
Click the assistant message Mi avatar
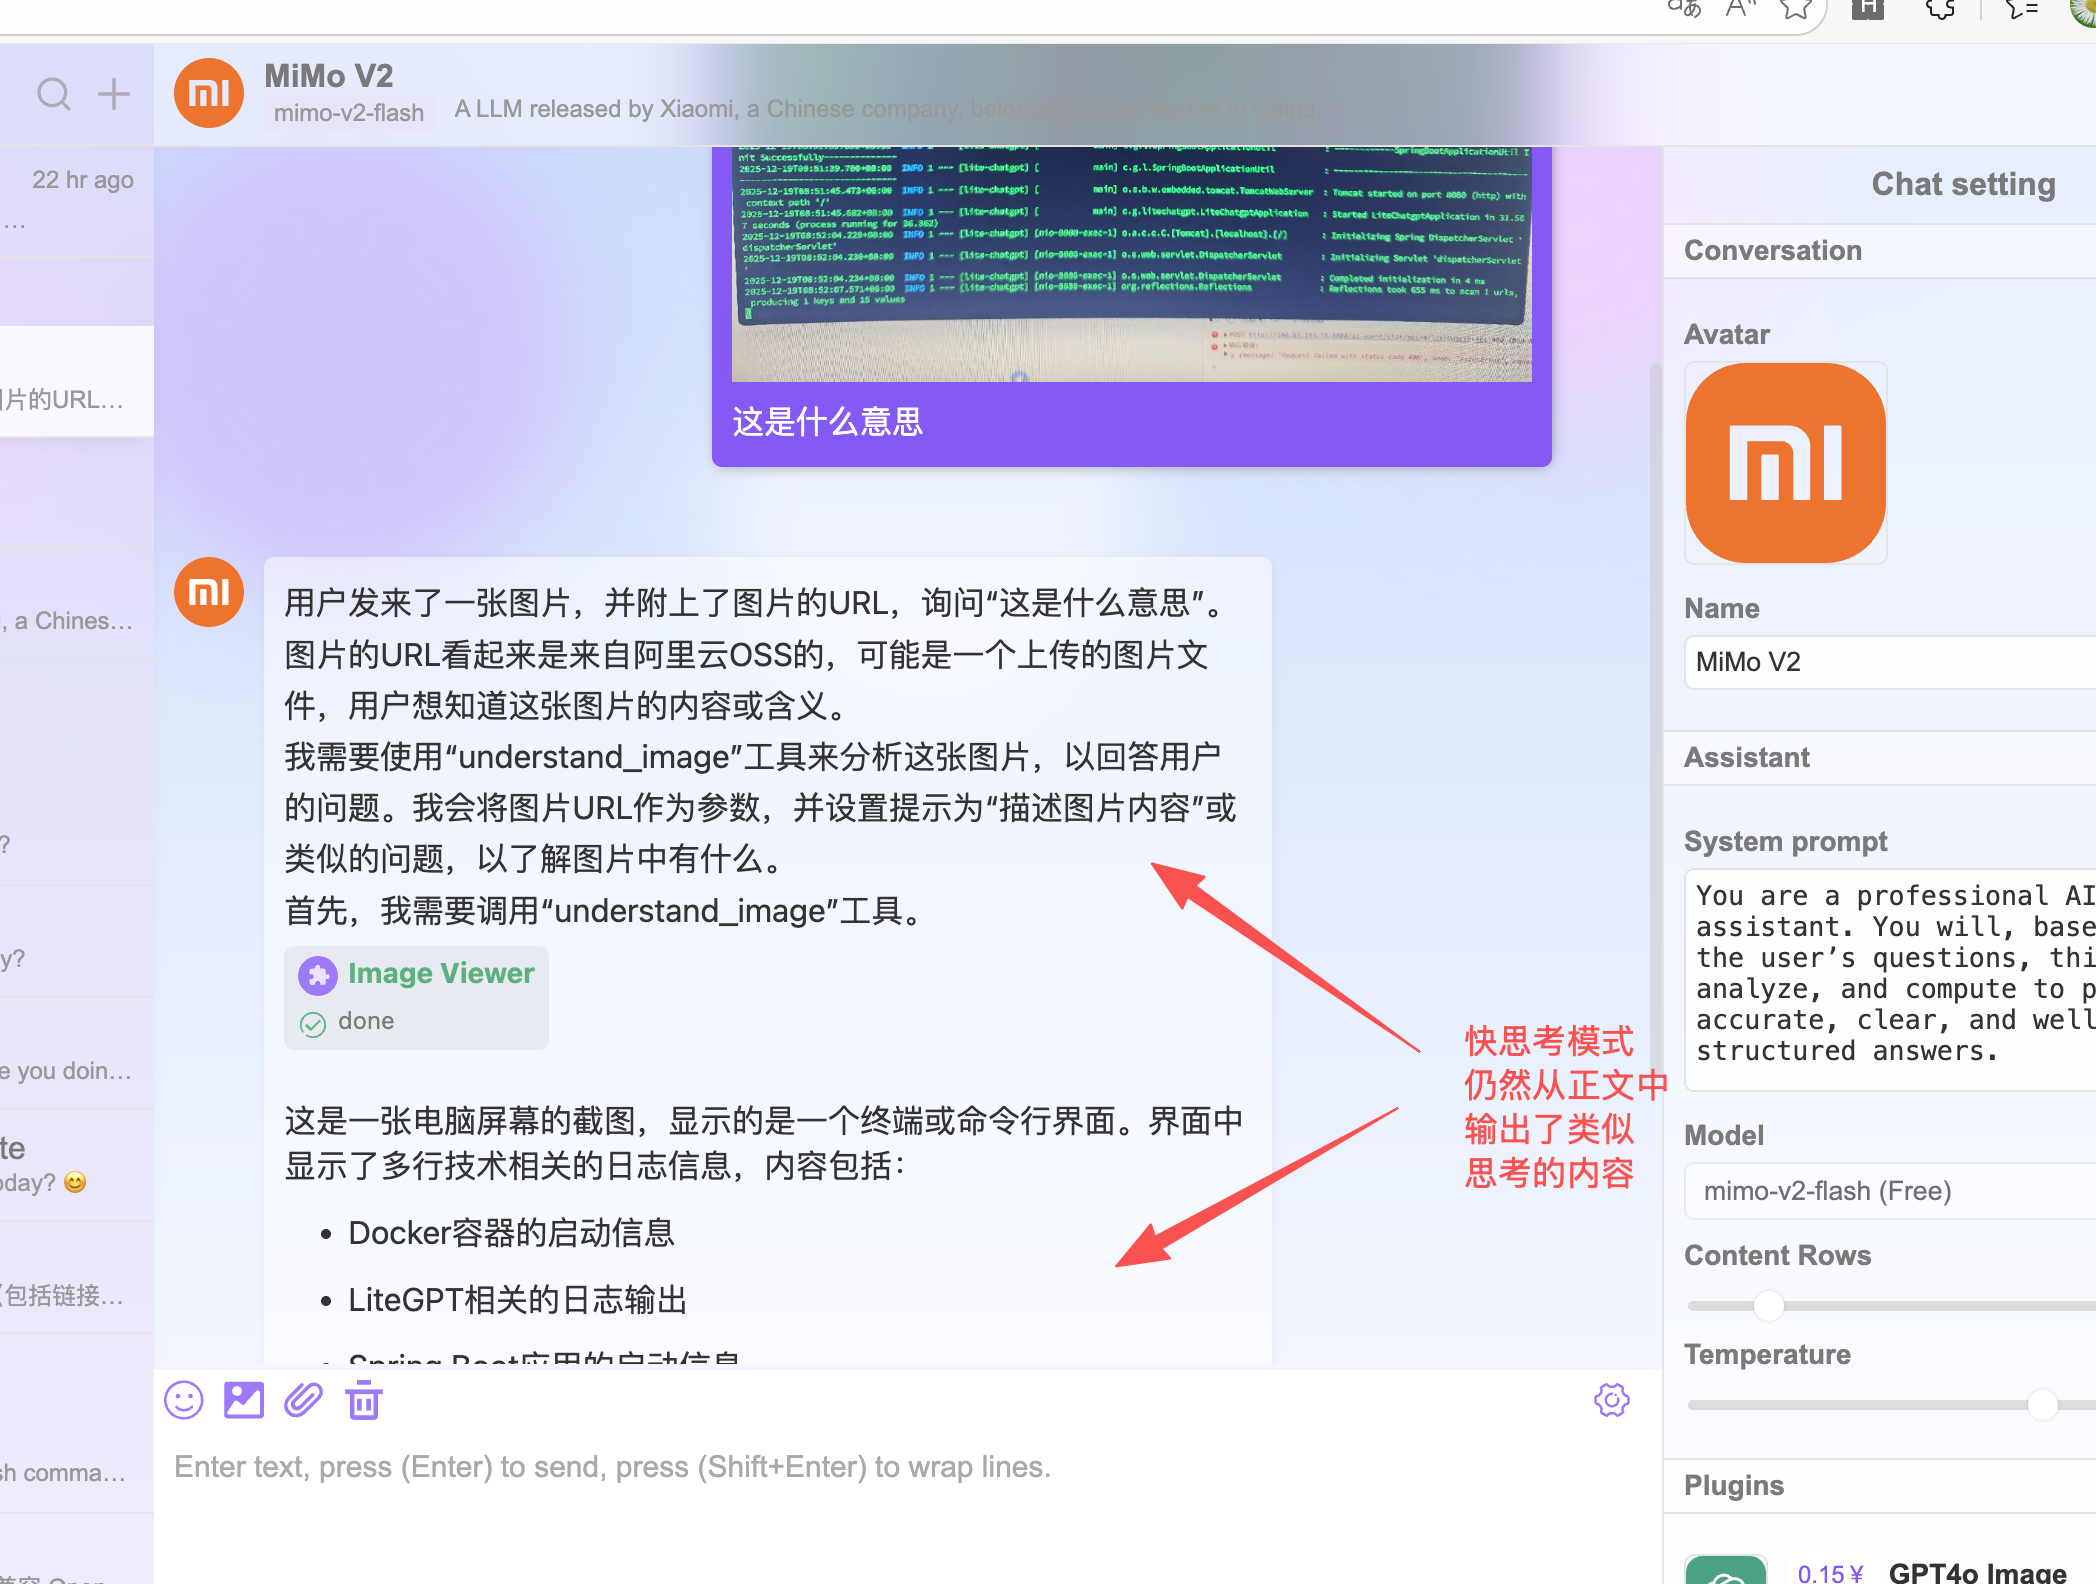[209, 592]
